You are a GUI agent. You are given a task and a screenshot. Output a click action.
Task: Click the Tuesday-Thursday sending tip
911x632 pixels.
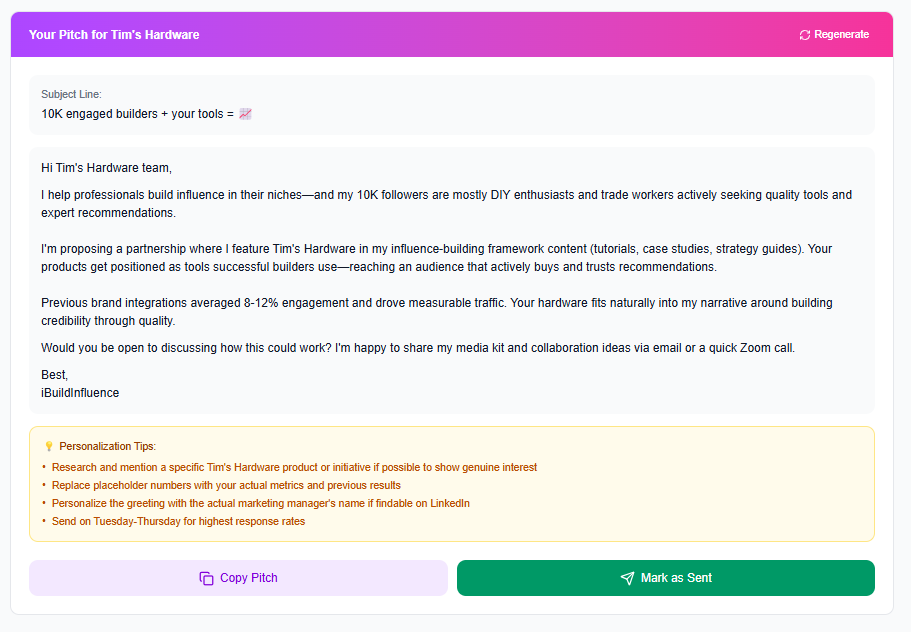coord(178,521)
